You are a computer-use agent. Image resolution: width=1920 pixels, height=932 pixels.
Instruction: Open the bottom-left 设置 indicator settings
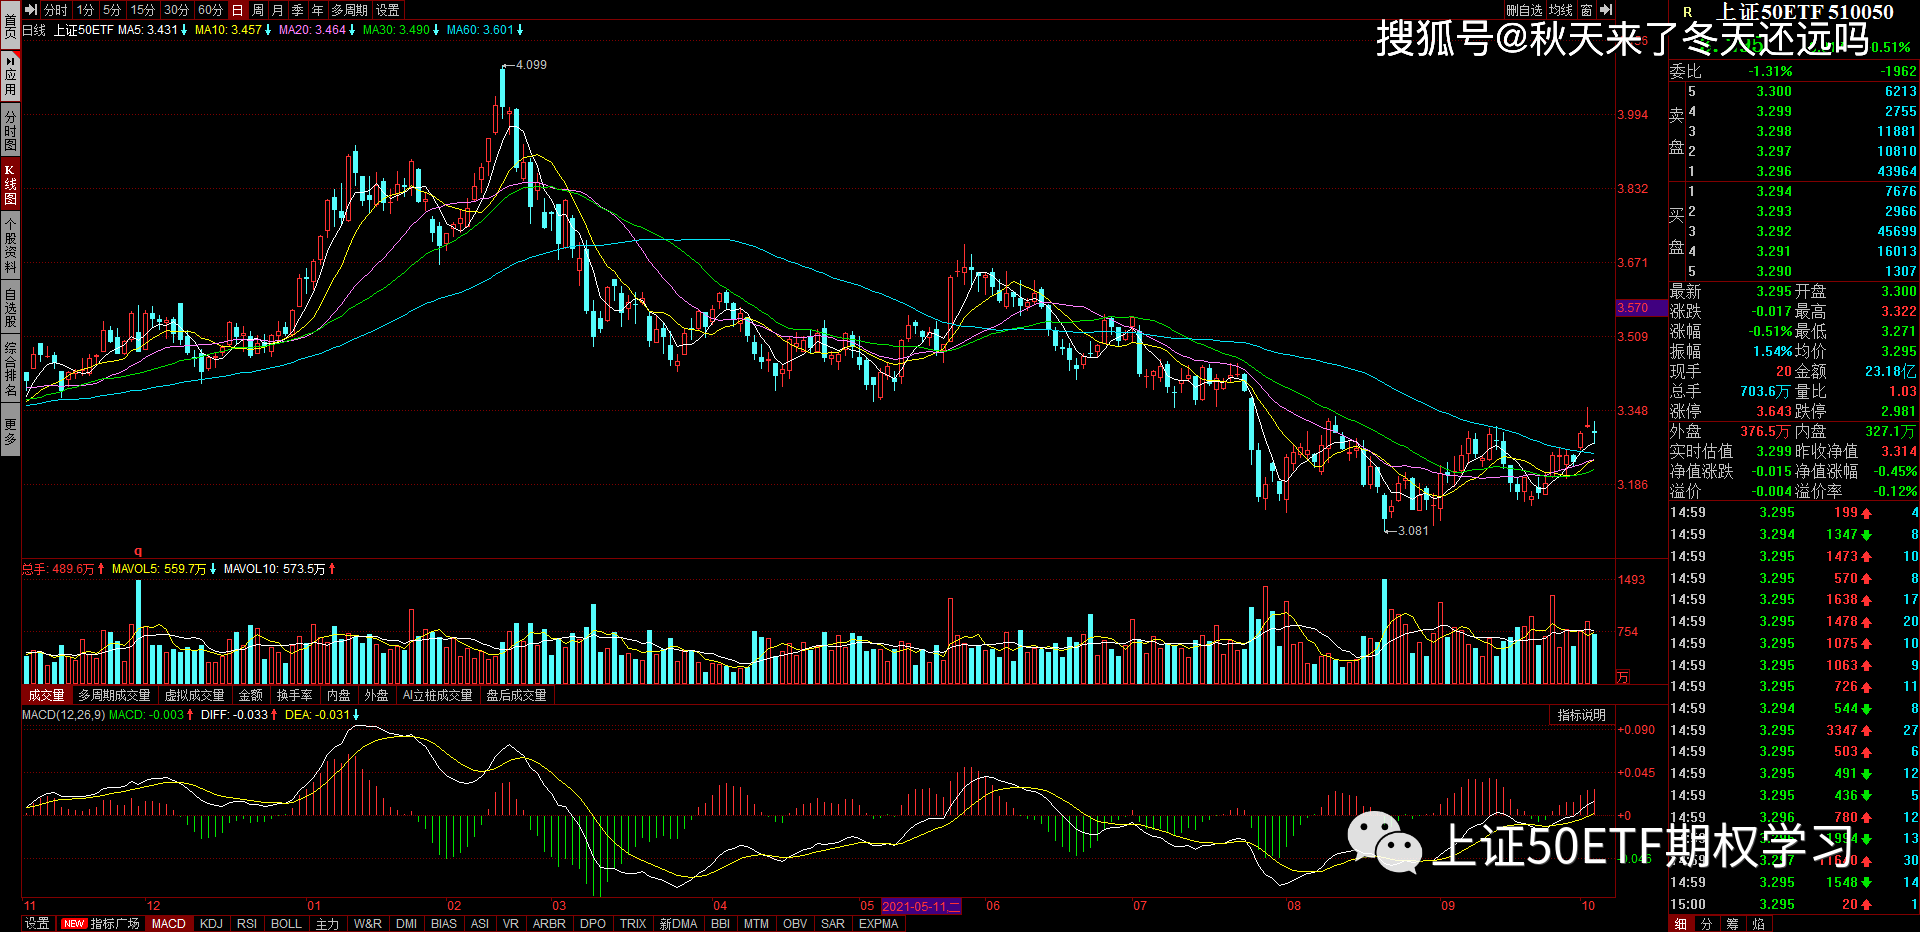(37, 923)
